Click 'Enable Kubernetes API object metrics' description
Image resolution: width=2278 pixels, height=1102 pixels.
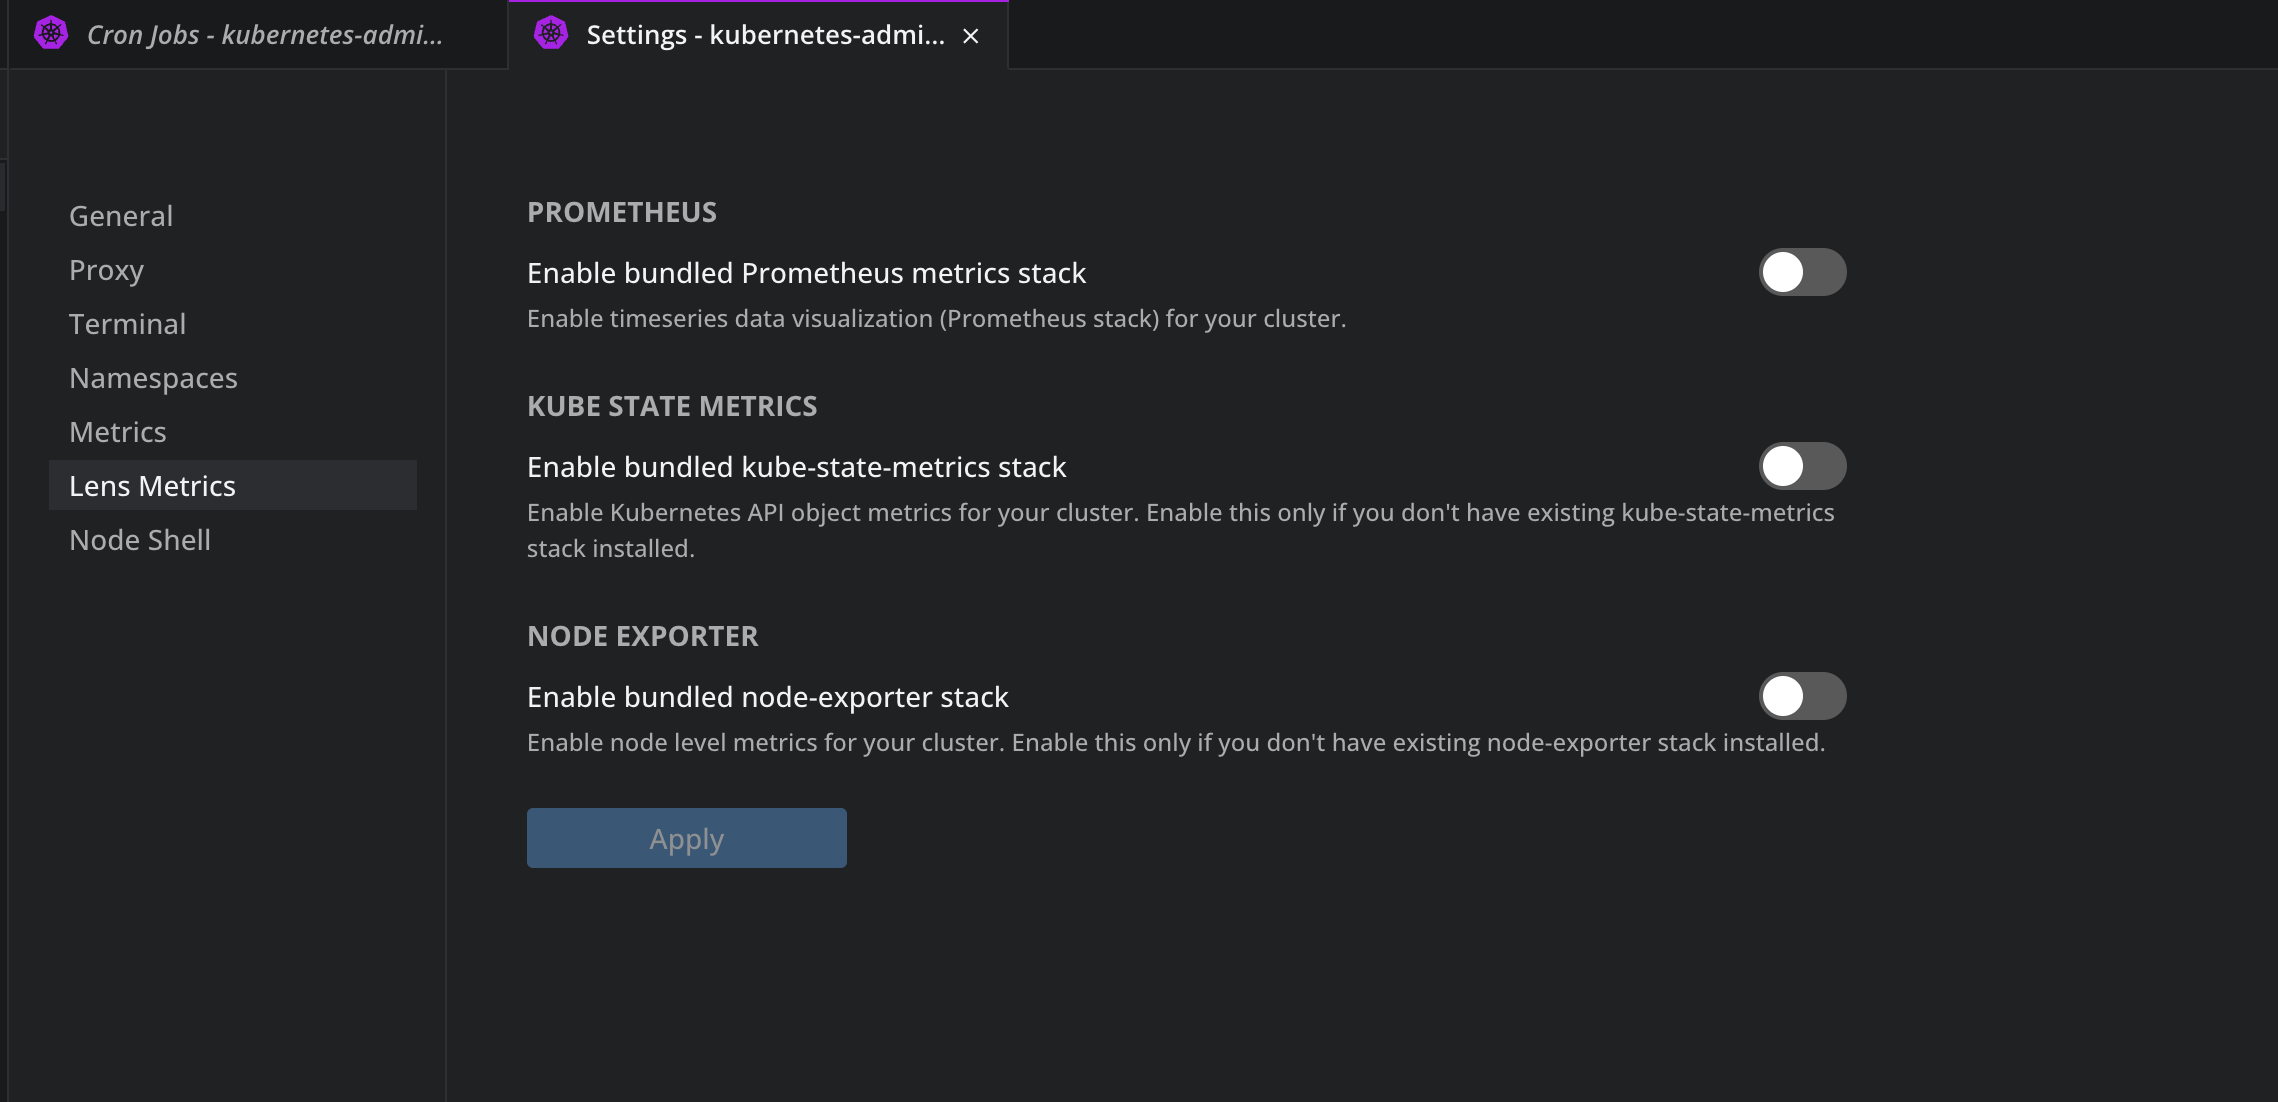tap(1181, 530)
